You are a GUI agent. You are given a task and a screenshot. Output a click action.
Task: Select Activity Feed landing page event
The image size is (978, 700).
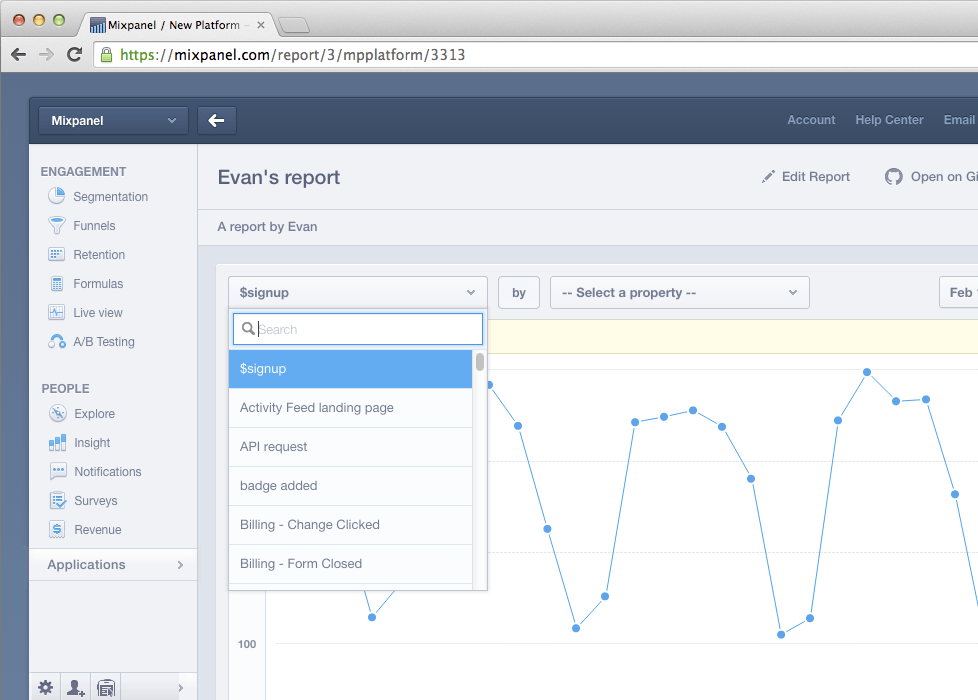351,408
